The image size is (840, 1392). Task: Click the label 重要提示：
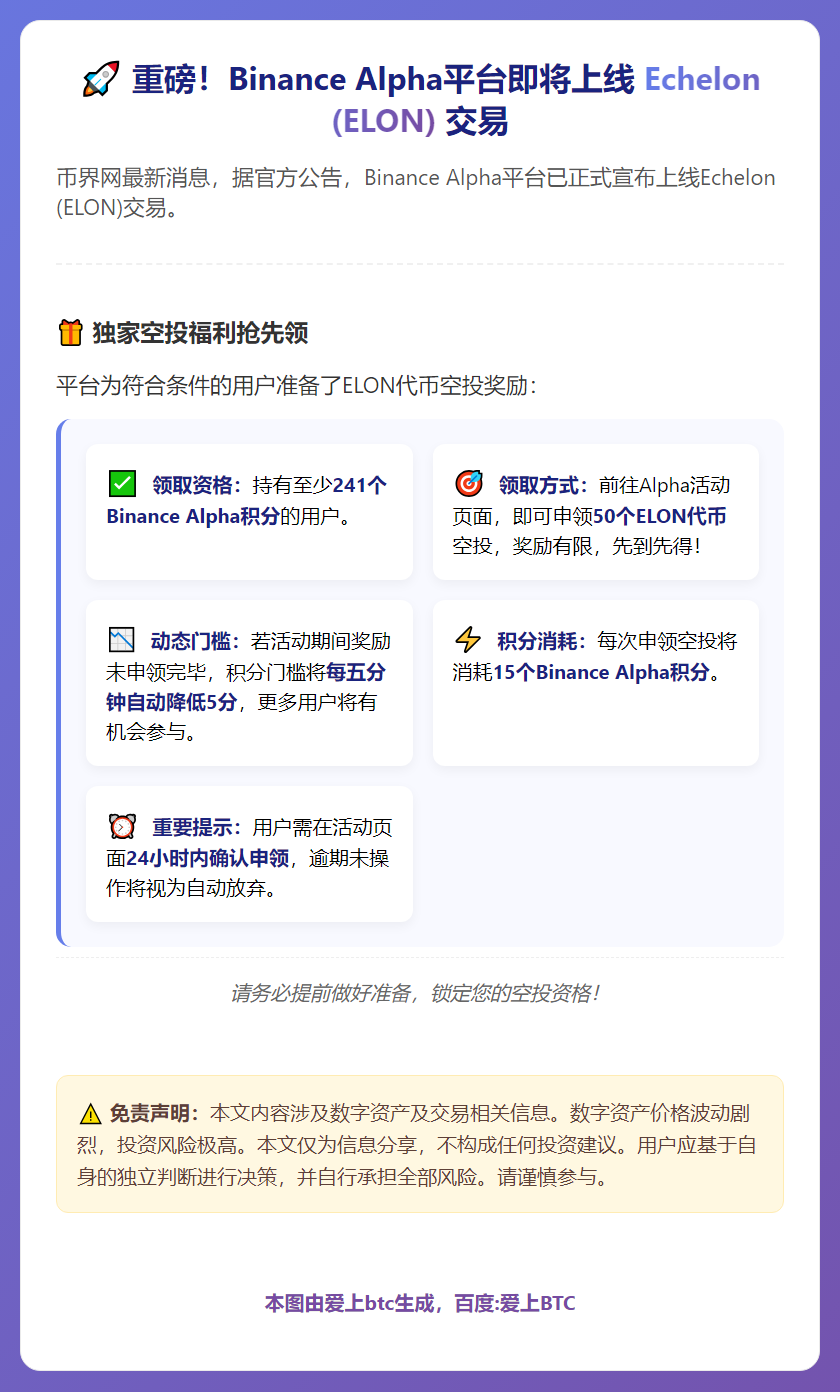click(x=198, y=827)
